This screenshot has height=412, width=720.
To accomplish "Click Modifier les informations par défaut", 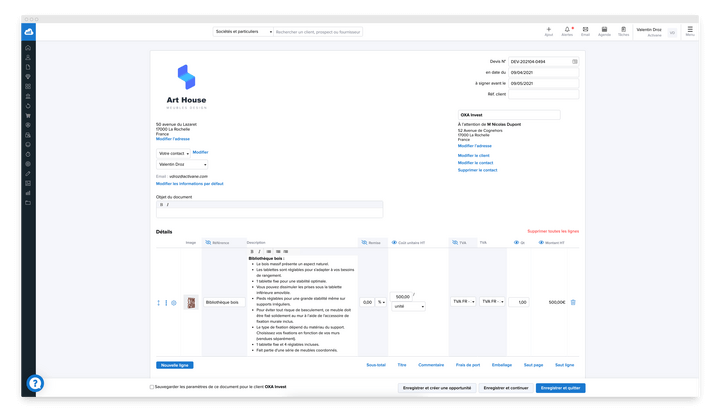I will (190, 184).
